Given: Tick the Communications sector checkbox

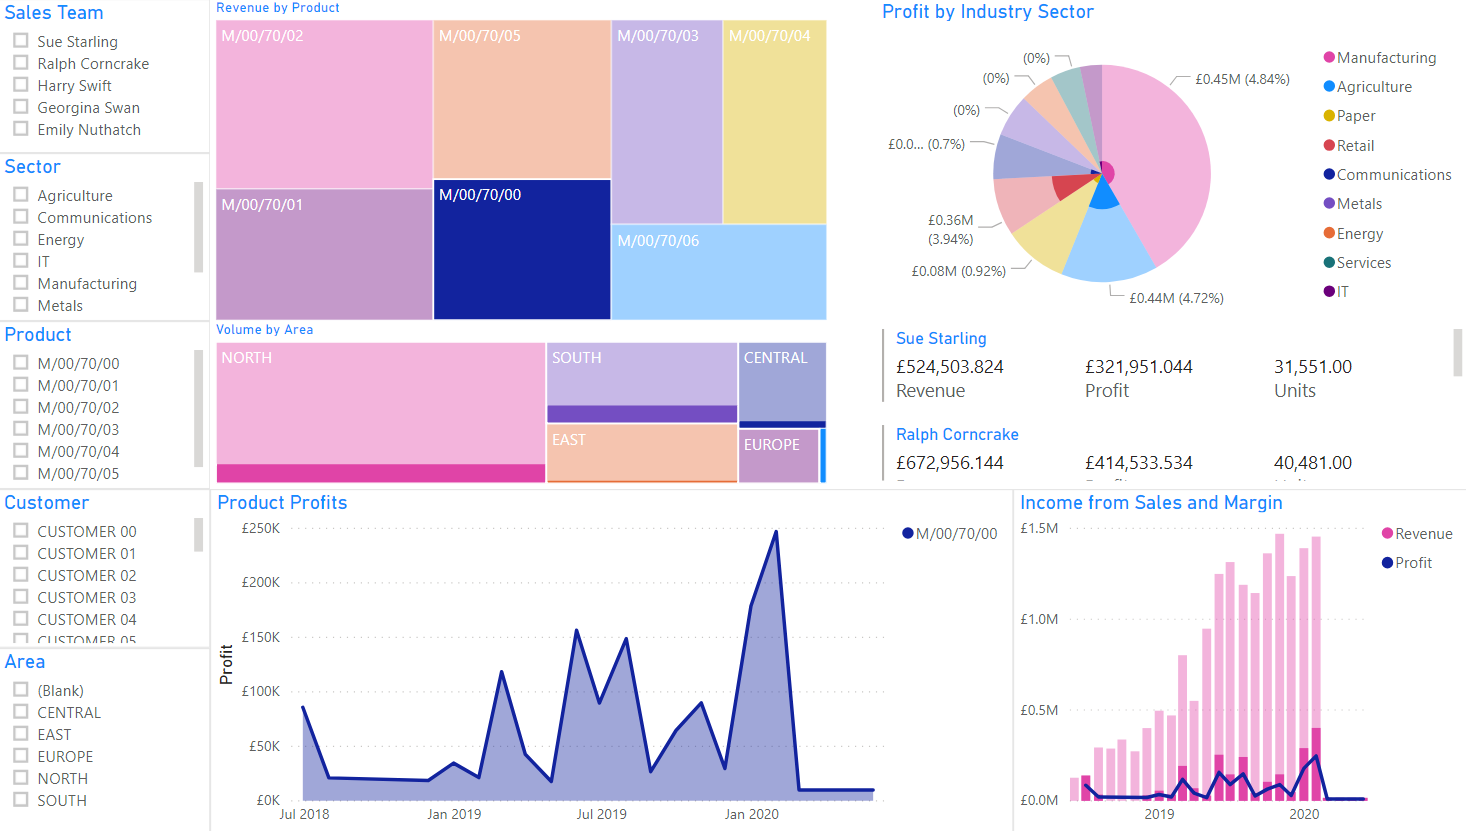Looking at the screenshot, I should coord(20,217).
